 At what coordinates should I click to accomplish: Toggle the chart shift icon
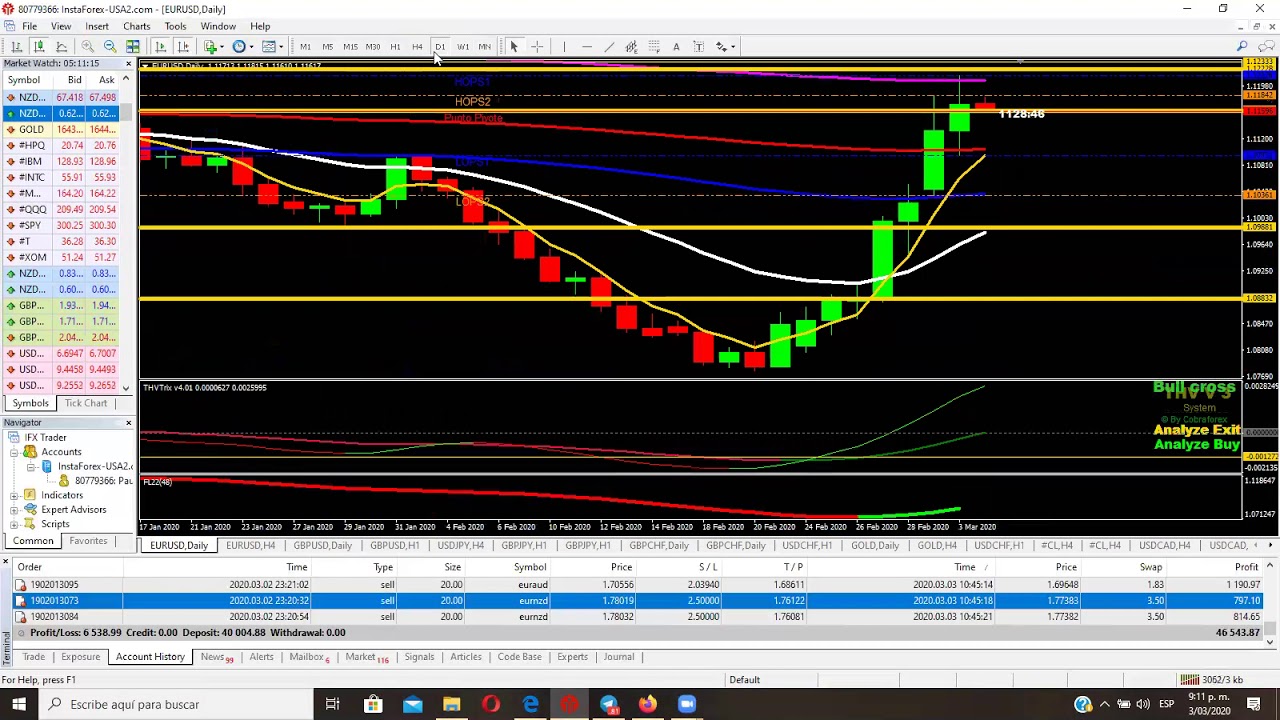pos(182,46)
